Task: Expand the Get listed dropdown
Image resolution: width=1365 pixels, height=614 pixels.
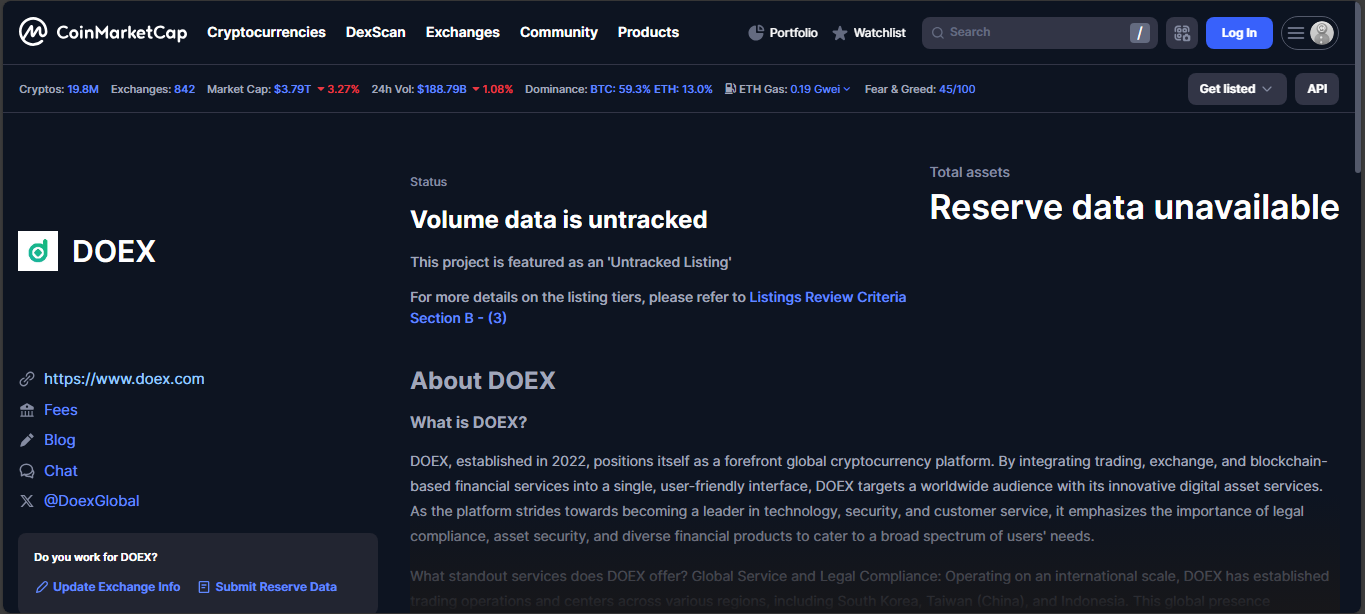Action: tap(1236, 89)
